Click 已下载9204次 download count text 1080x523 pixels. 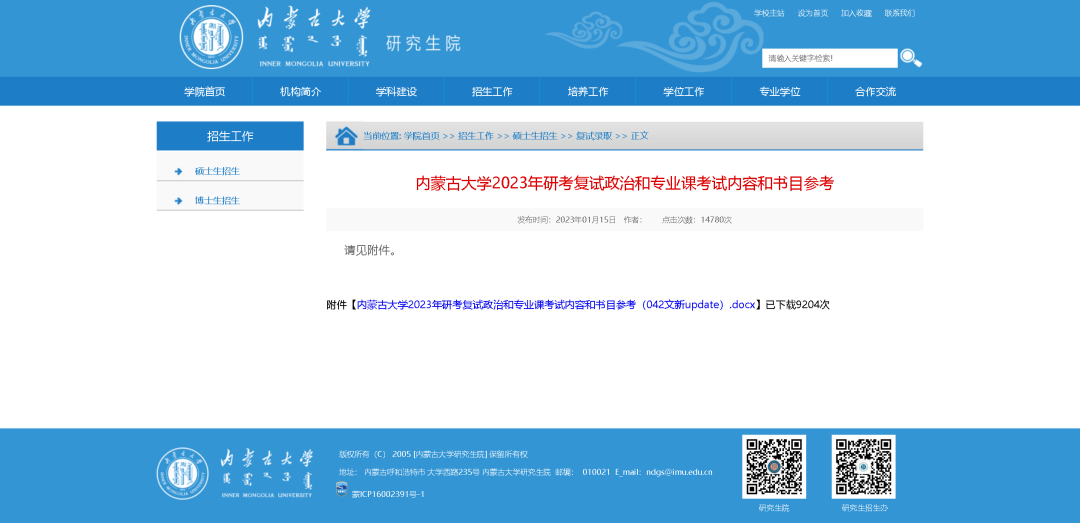798,305
